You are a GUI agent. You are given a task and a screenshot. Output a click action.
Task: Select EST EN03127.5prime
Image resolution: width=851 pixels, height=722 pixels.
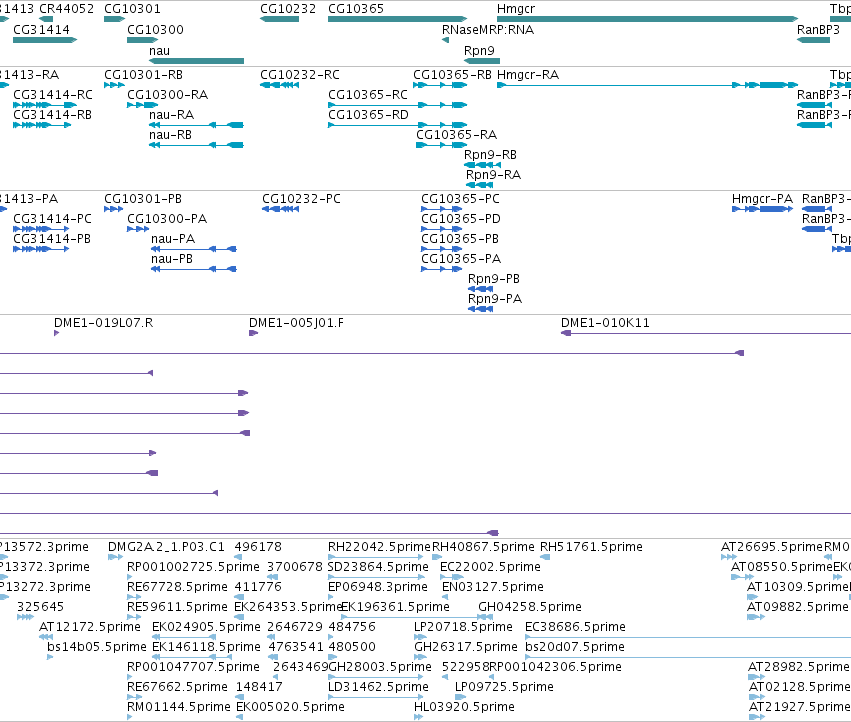[x=493, y=587]
